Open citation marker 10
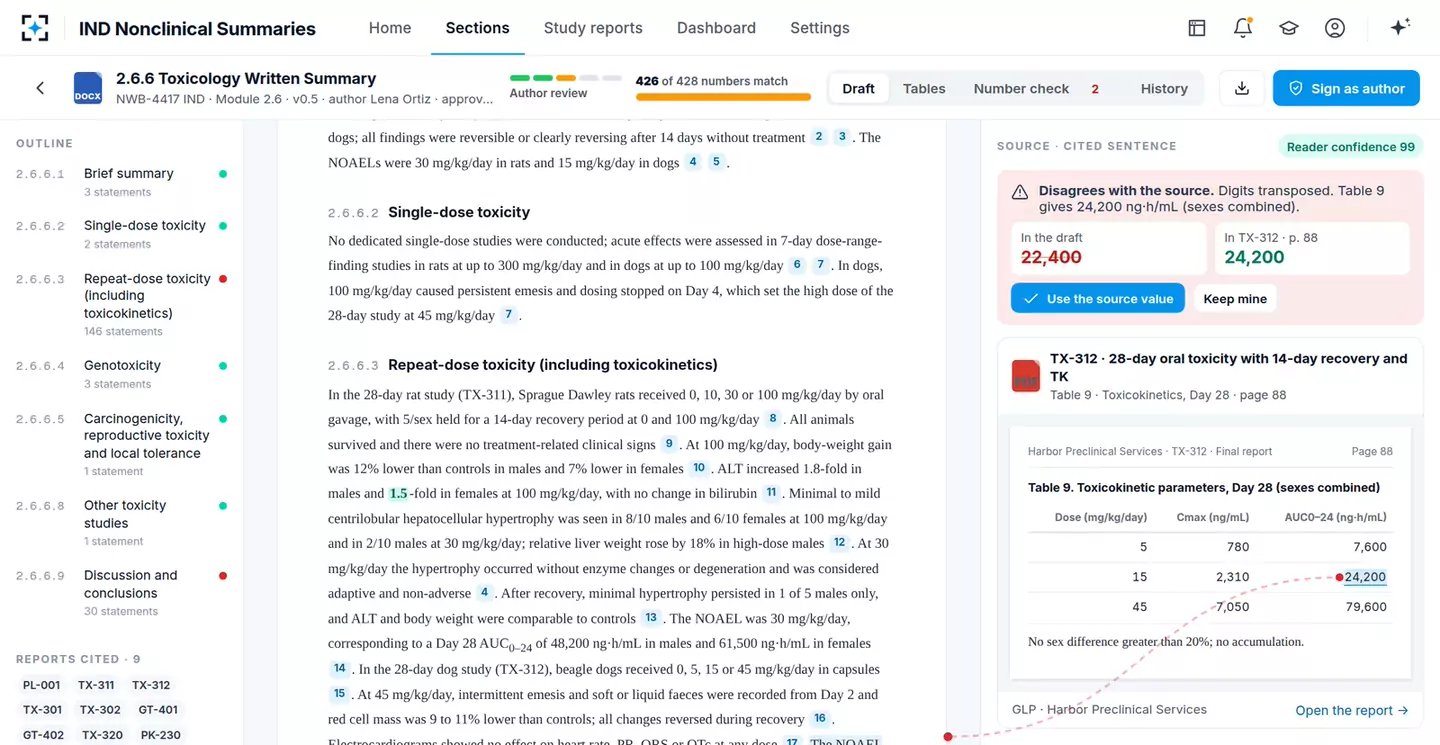Viewport: 1440px width, 745px height. coord(699,468)
